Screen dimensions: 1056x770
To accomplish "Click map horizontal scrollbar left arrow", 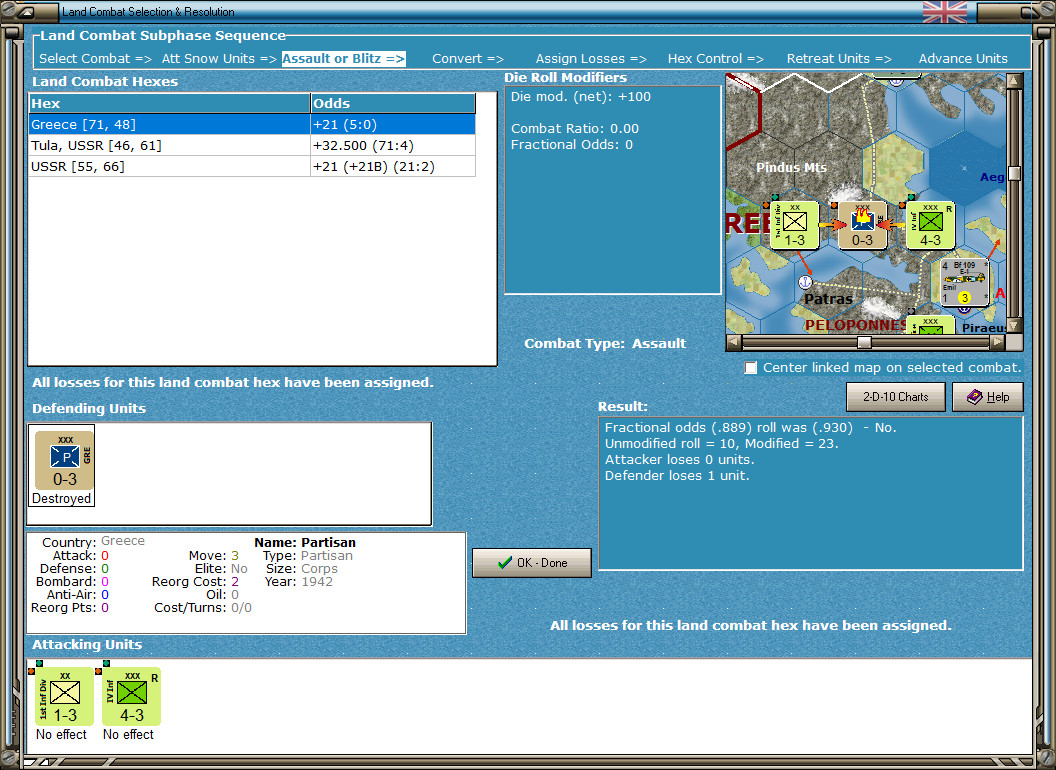I will [734, 342].
